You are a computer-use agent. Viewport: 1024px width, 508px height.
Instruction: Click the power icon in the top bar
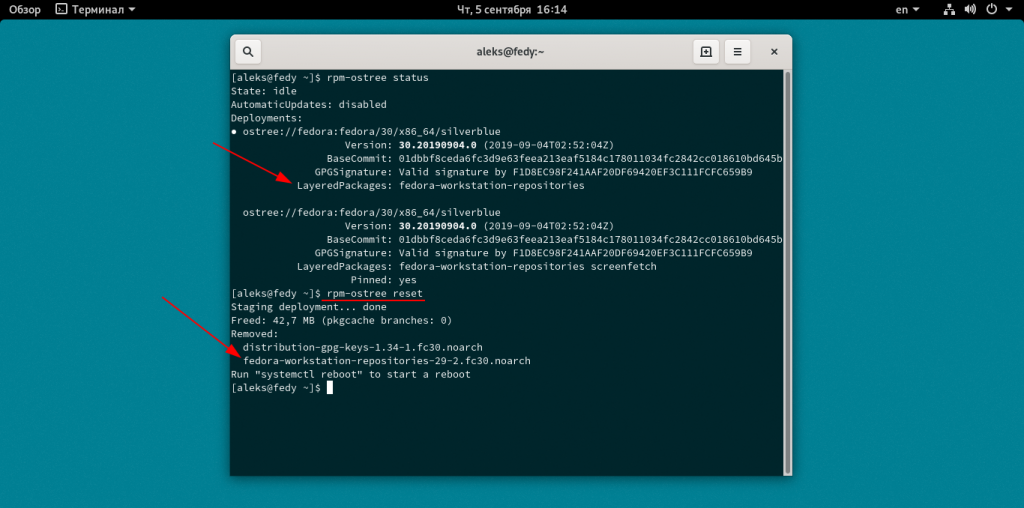click(x=991, y=10)
